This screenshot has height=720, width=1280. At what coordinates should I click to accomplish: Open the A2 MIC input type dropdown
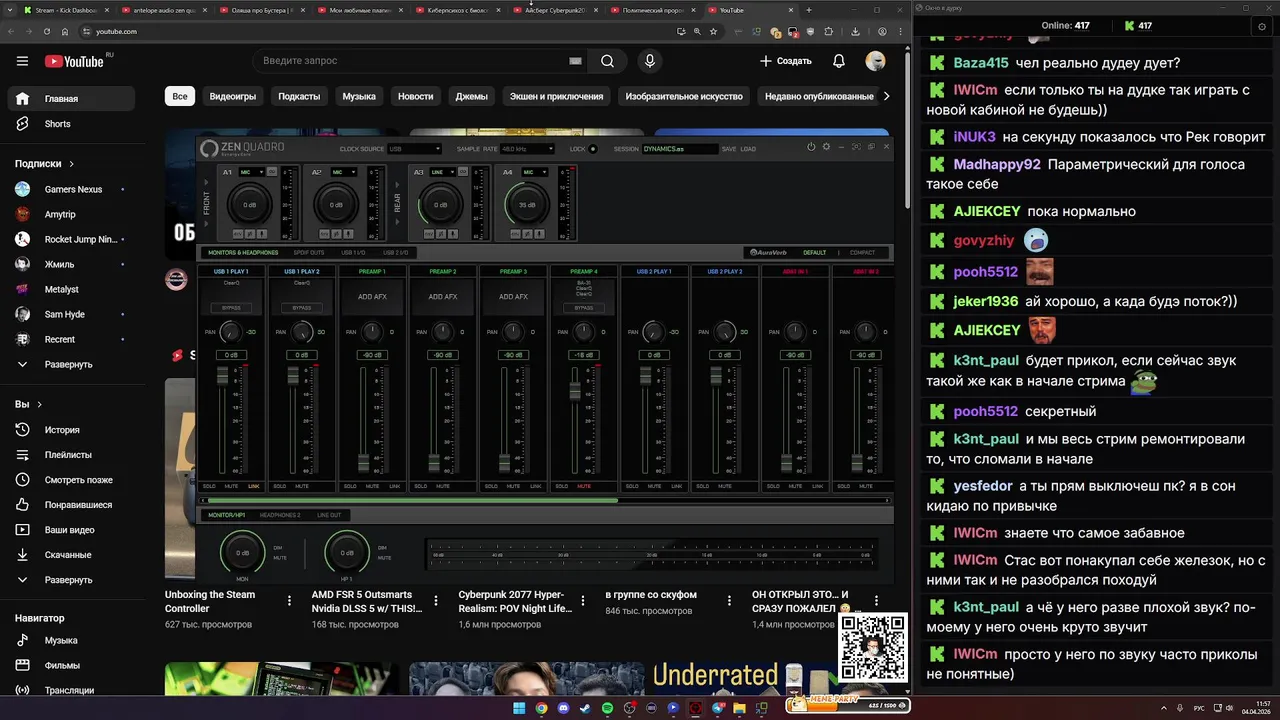(344, 172)
